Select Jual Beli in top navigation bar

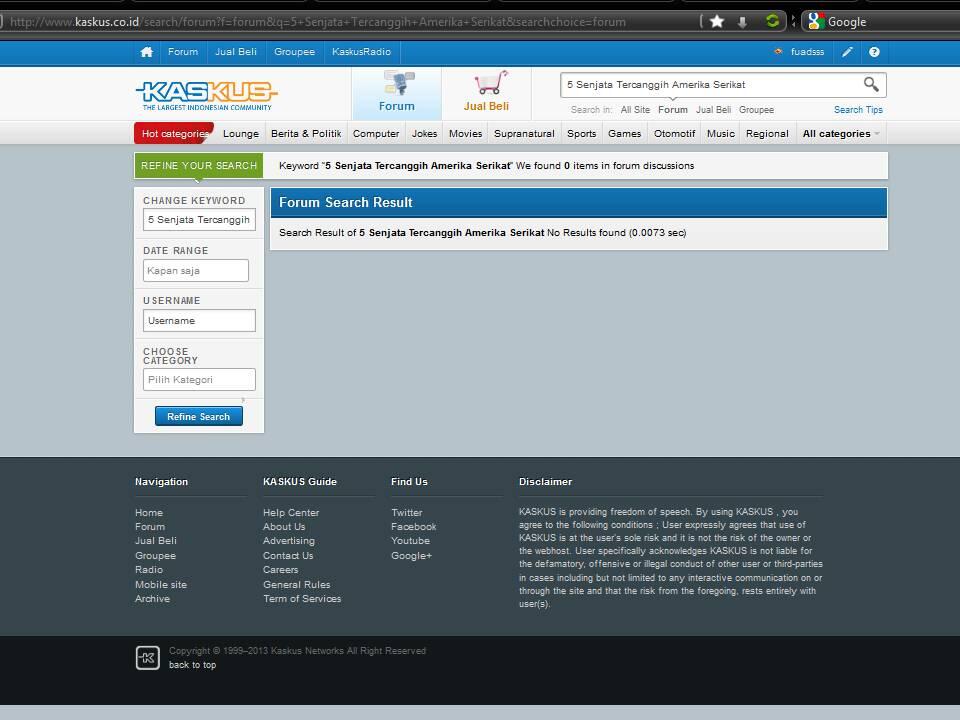pos(236,52)
